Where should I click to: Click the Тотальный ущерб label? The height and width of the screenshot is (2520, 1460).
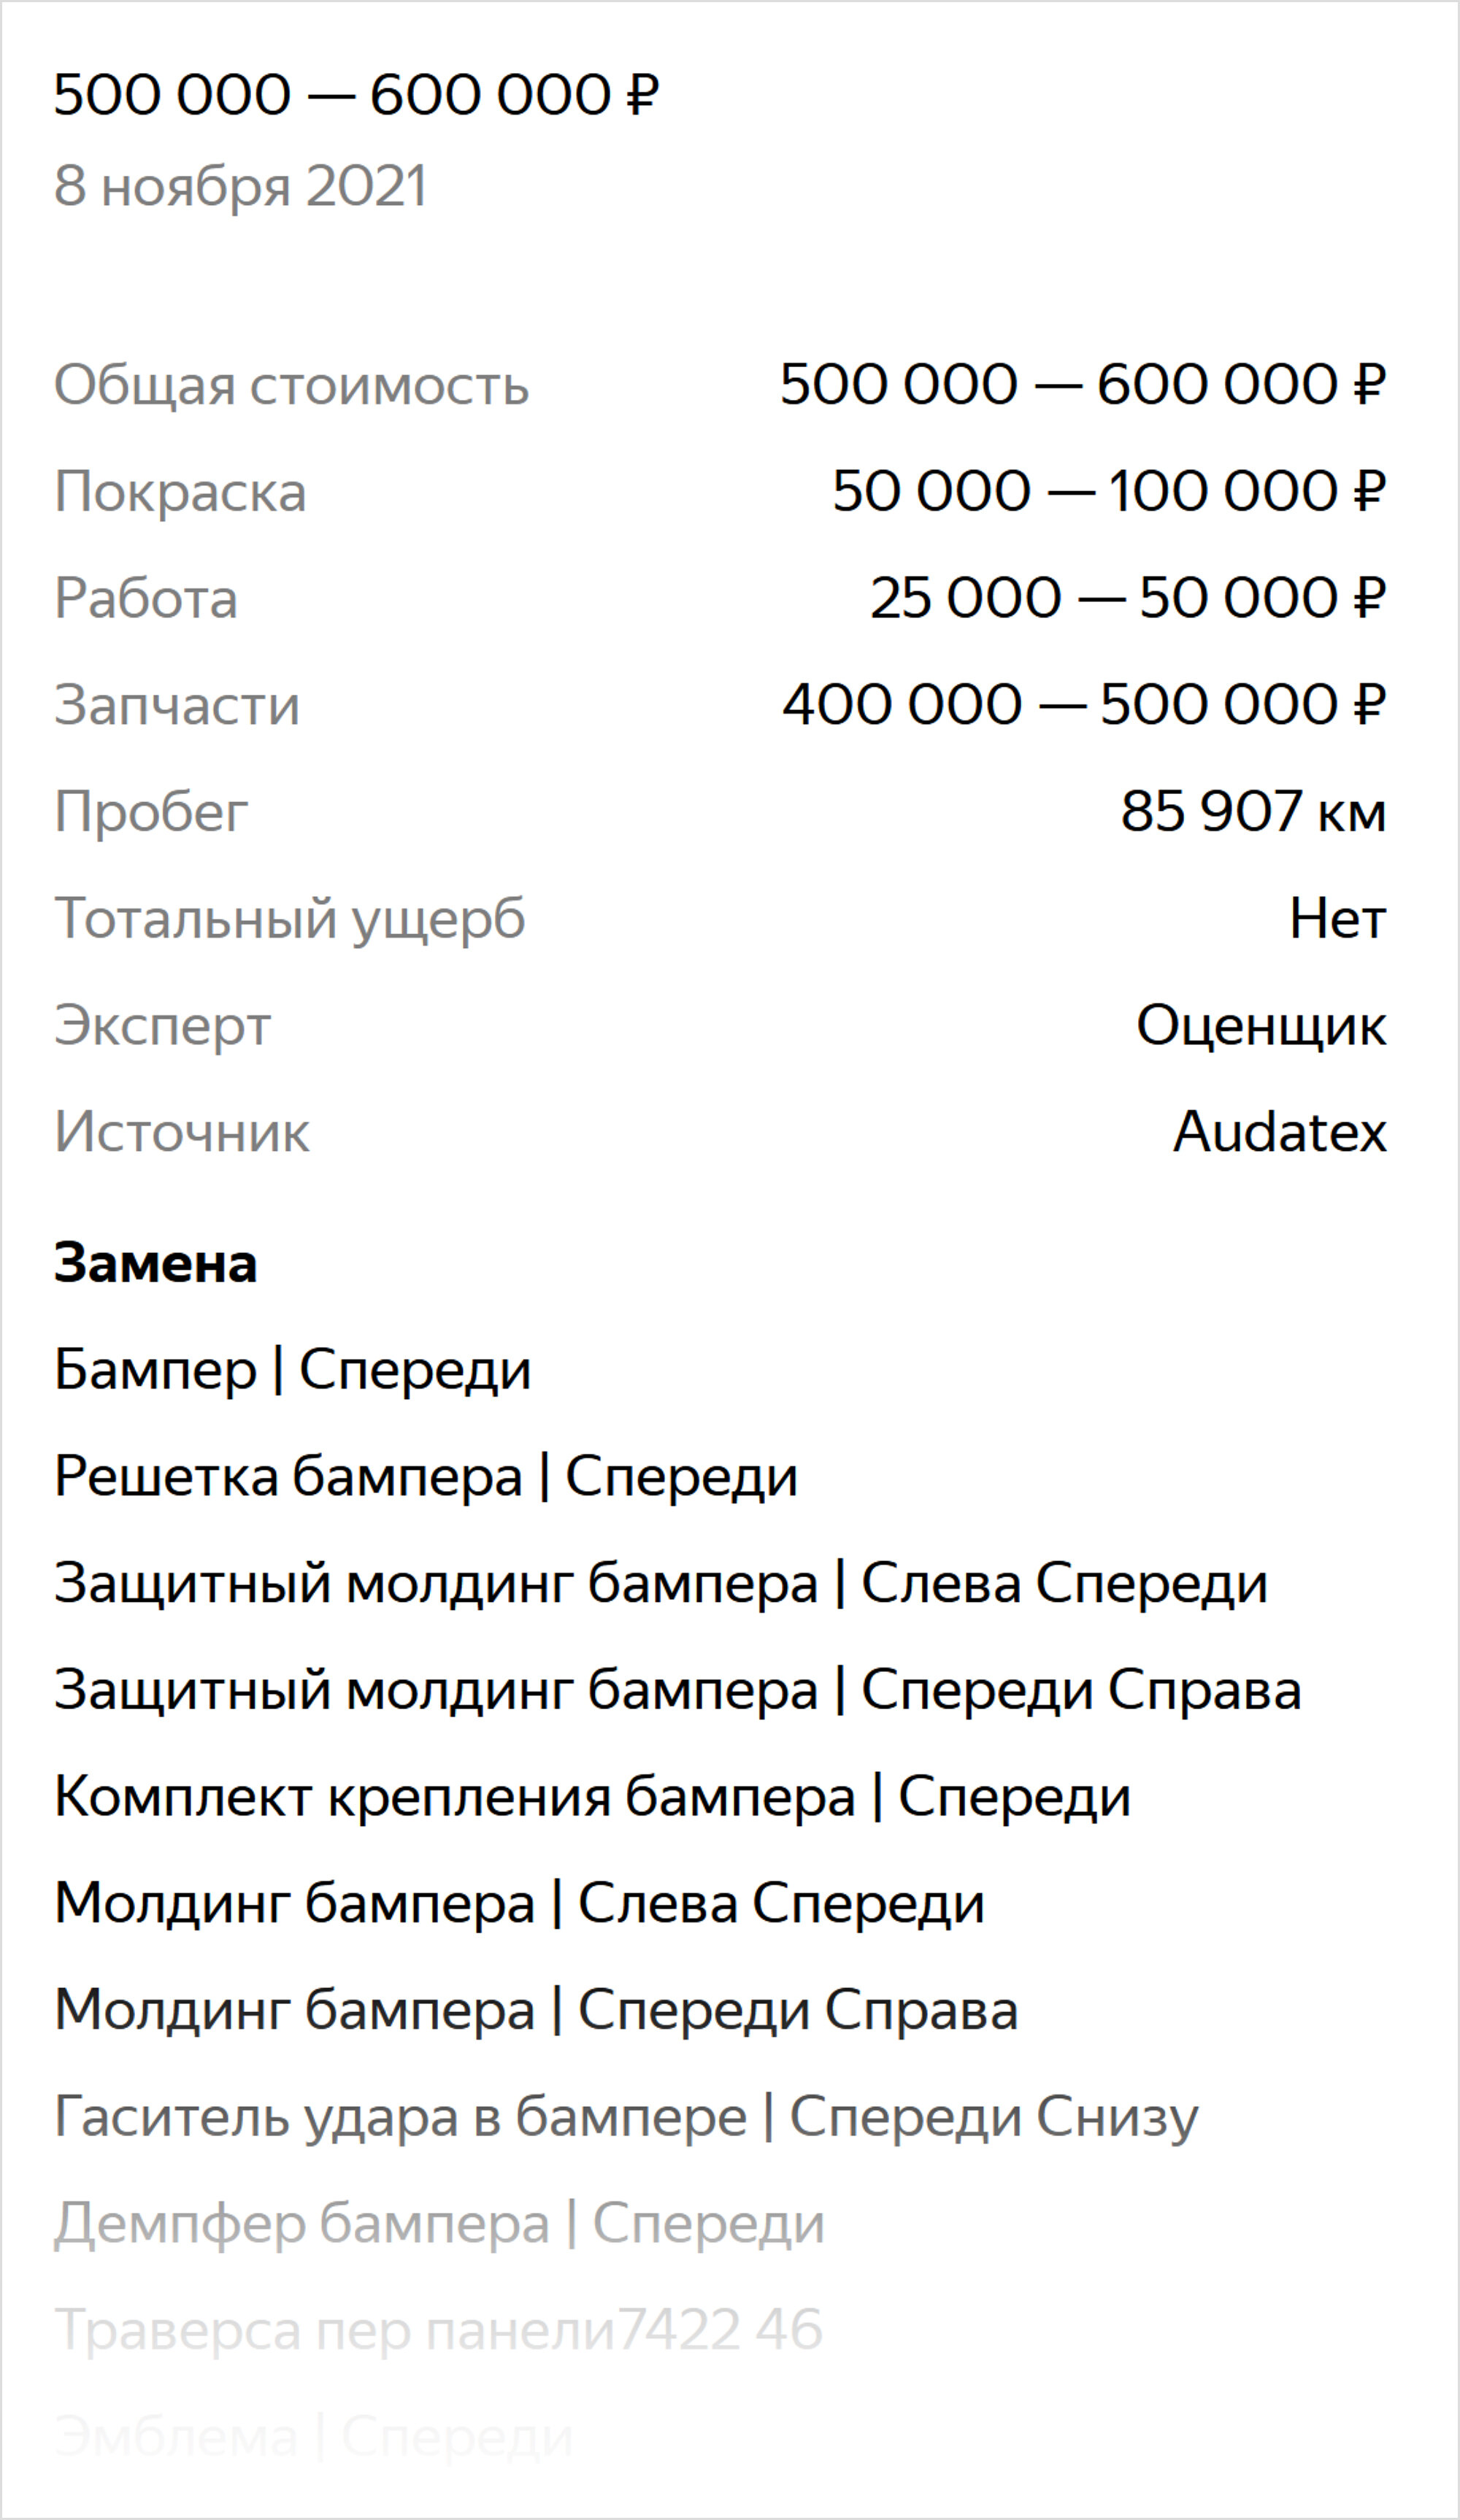[x=290, y=919]
